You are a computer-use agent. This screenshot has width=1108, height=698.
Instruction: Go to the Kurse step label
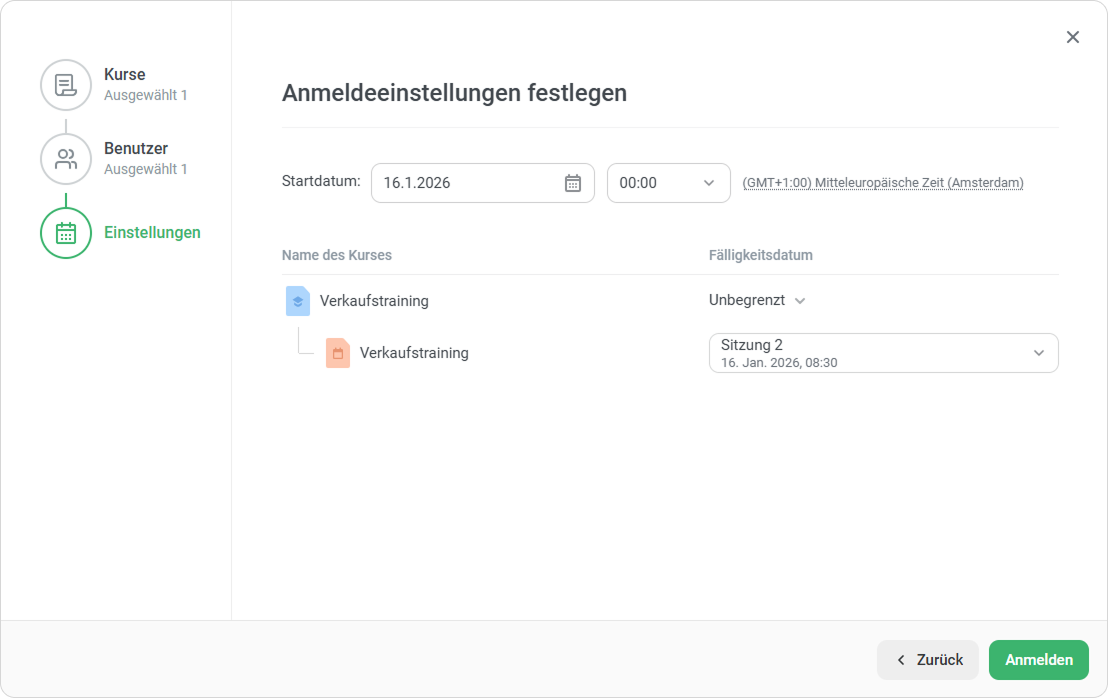124,75
